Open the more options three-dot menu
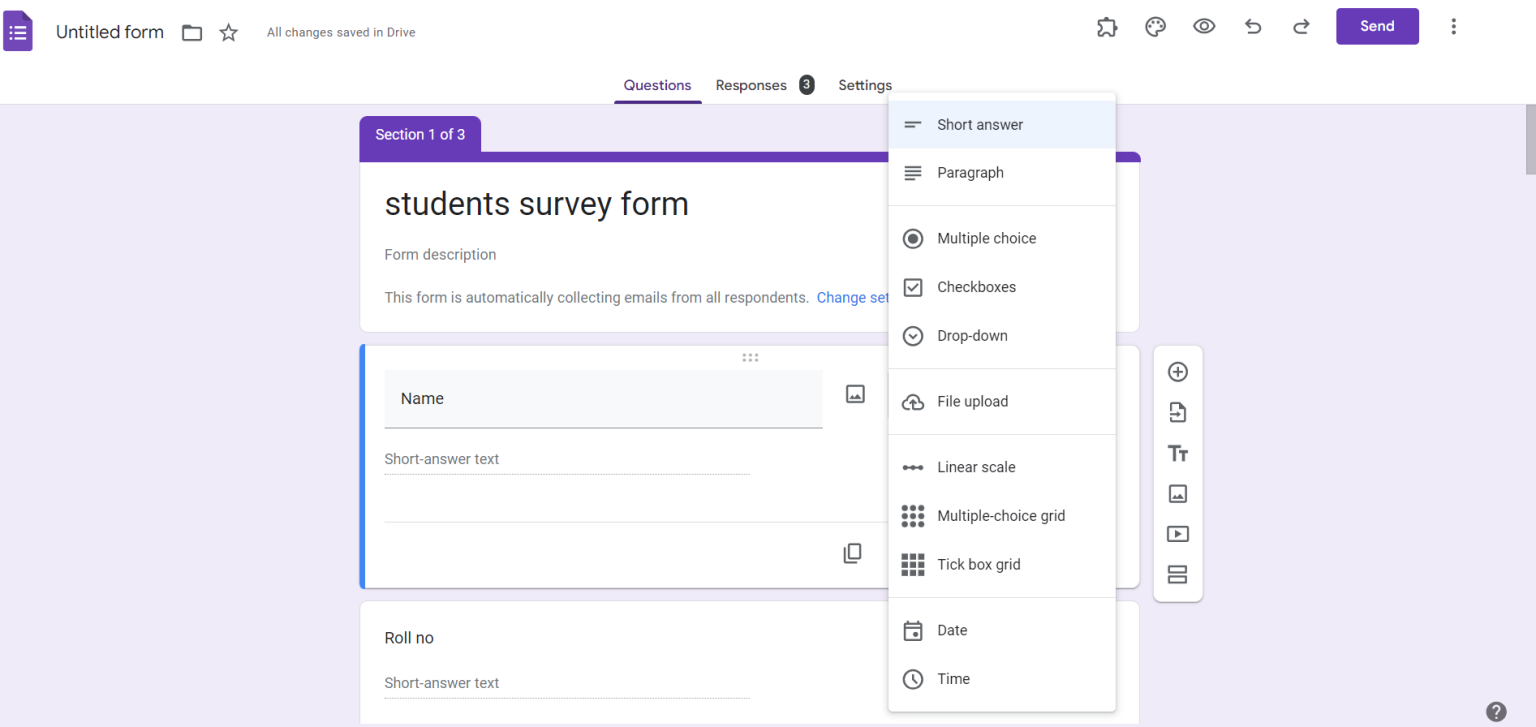Viewport: 1536px width, 727px height. tap(1454, 27)
